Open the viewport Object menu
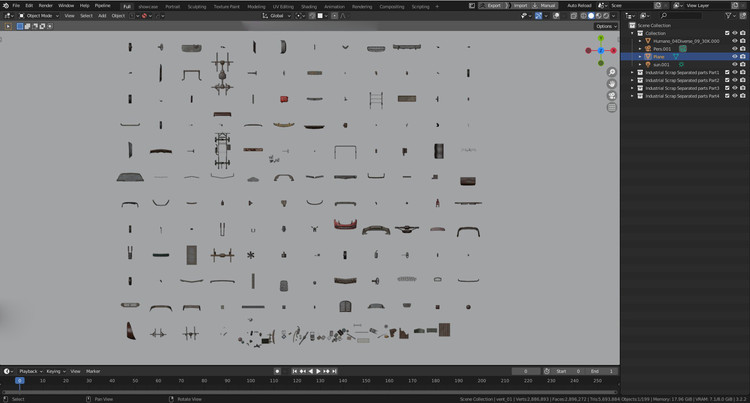750x403 pixels. click(x=118, y=16)
